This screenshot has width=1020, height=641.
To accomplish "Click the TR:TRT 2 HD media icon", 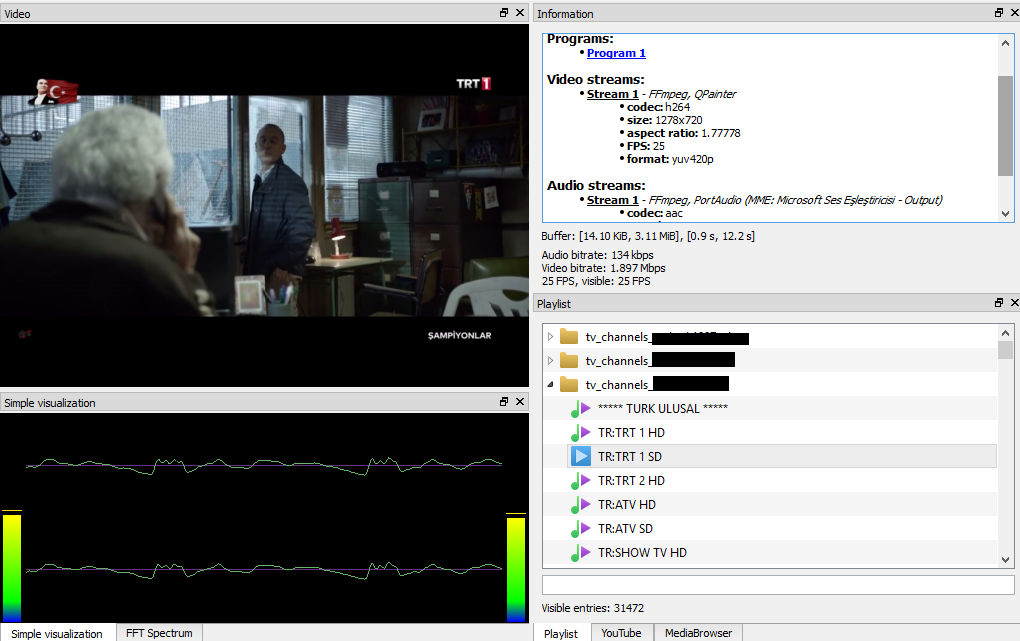I will coord(580,481).
